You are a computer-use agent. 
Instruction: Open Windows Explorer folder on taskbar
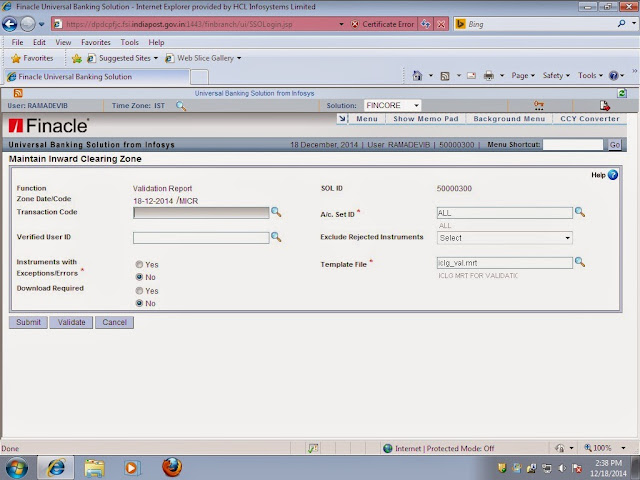94,468
